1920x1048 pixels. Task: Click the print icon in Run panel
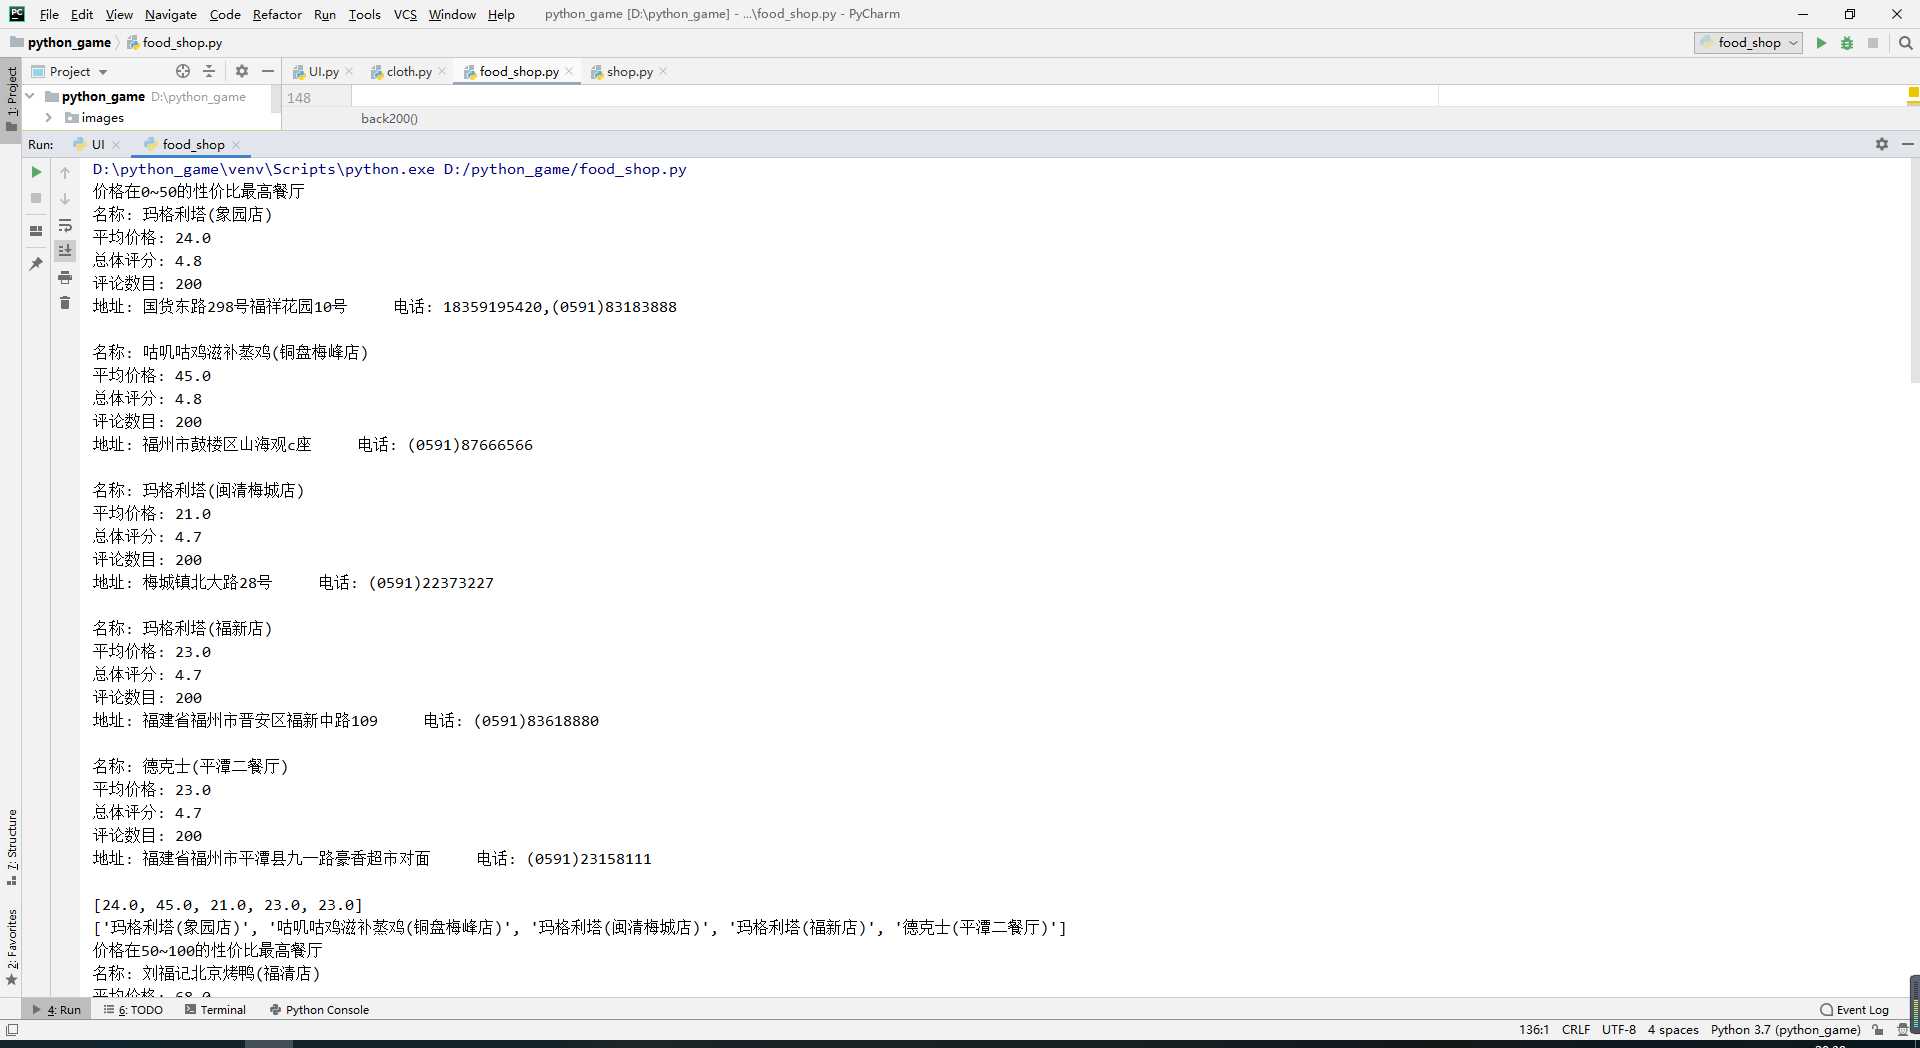[x=65, y=277]
